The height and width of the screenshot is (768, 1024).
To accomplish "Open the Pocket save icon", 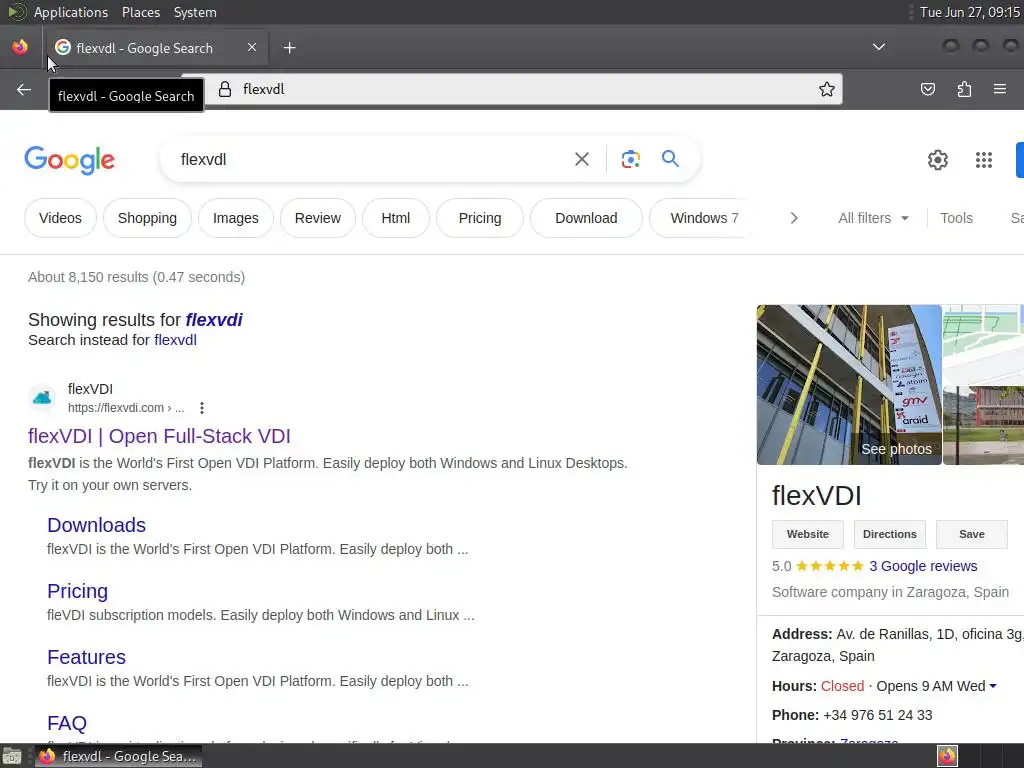I will pyautogui.click(x=928, y=89).
